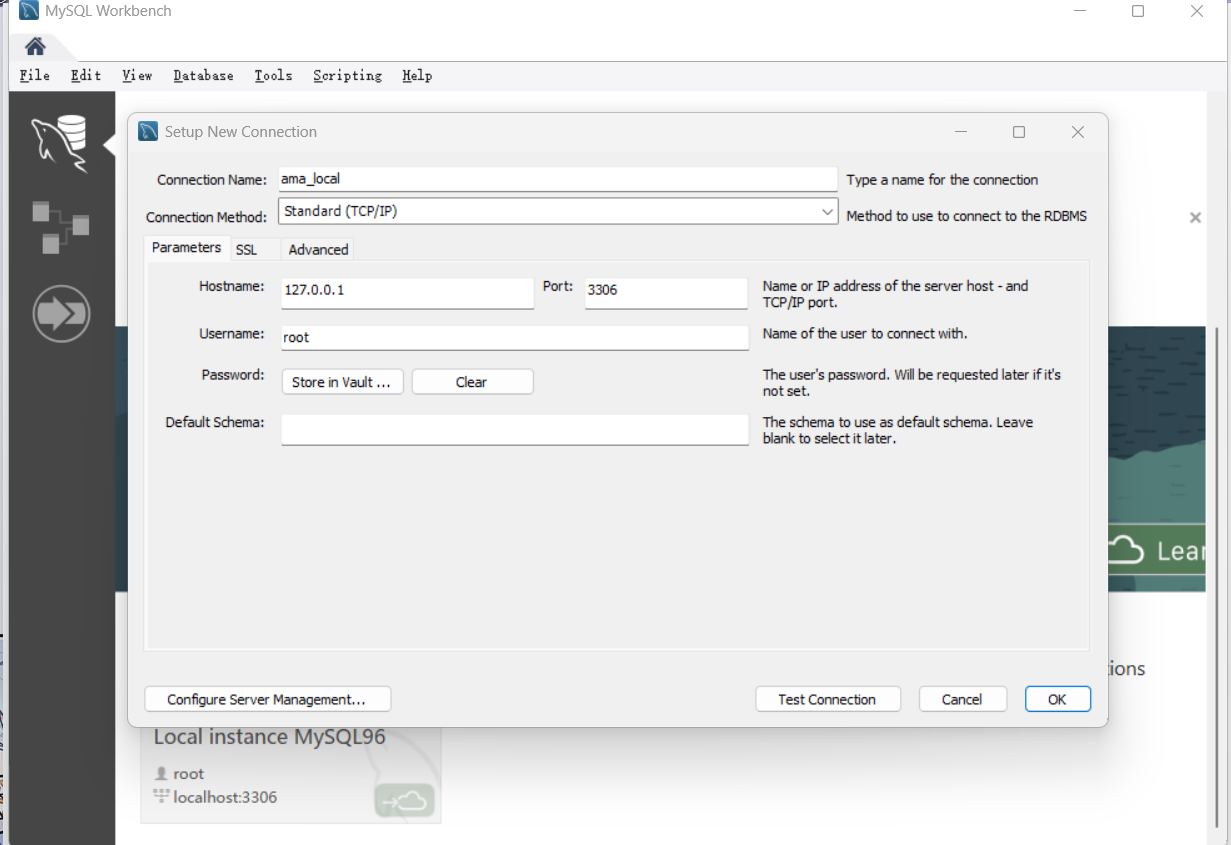Cancel the new connection dialog
The height and width of the screenshot is (845, 1231).
962,699
